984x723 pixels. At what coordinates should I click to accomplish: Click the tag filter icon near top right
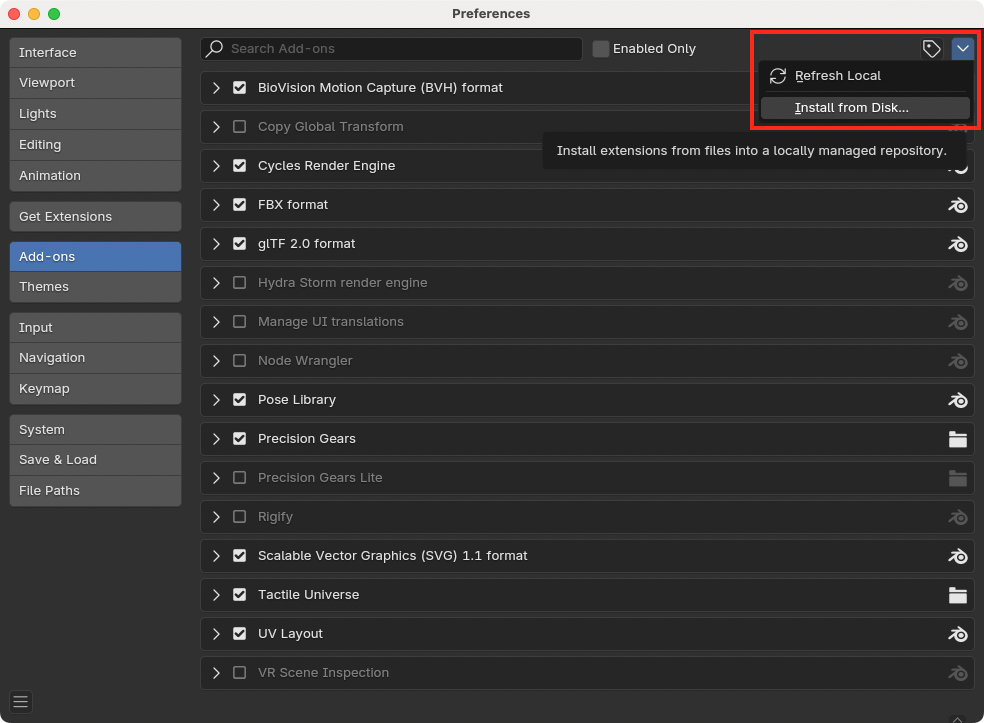coord(931,48)
